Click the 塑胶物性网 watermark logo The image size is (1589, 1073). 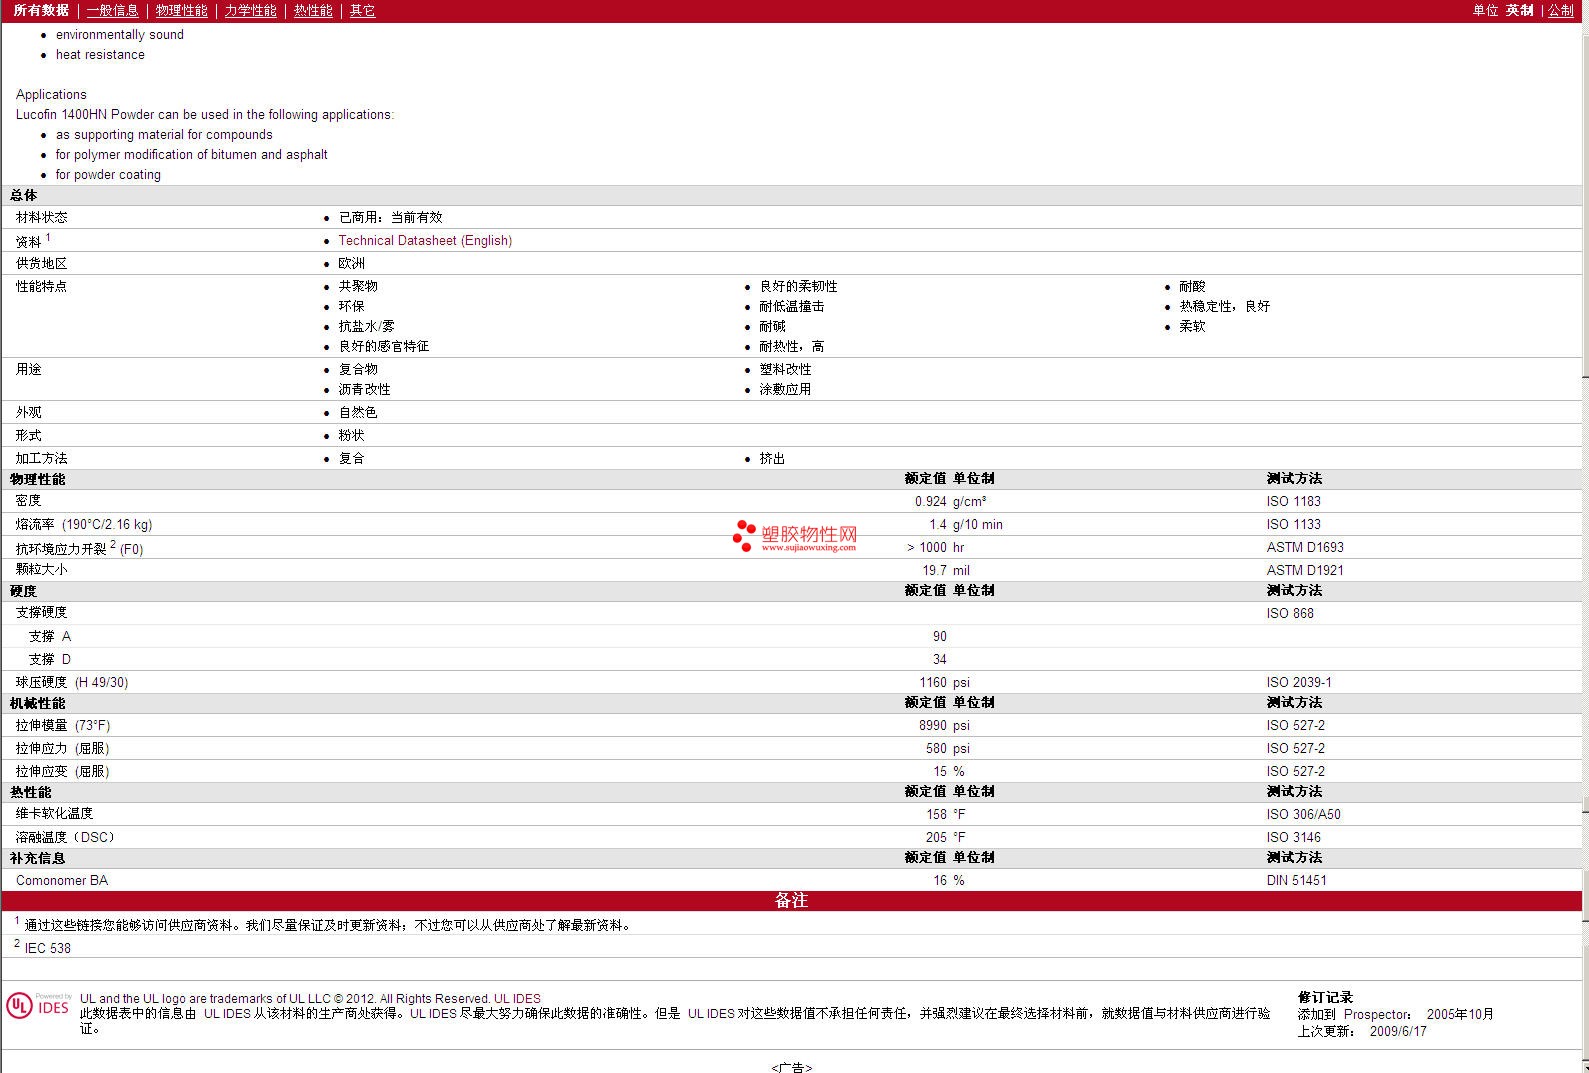pos(796,537)
